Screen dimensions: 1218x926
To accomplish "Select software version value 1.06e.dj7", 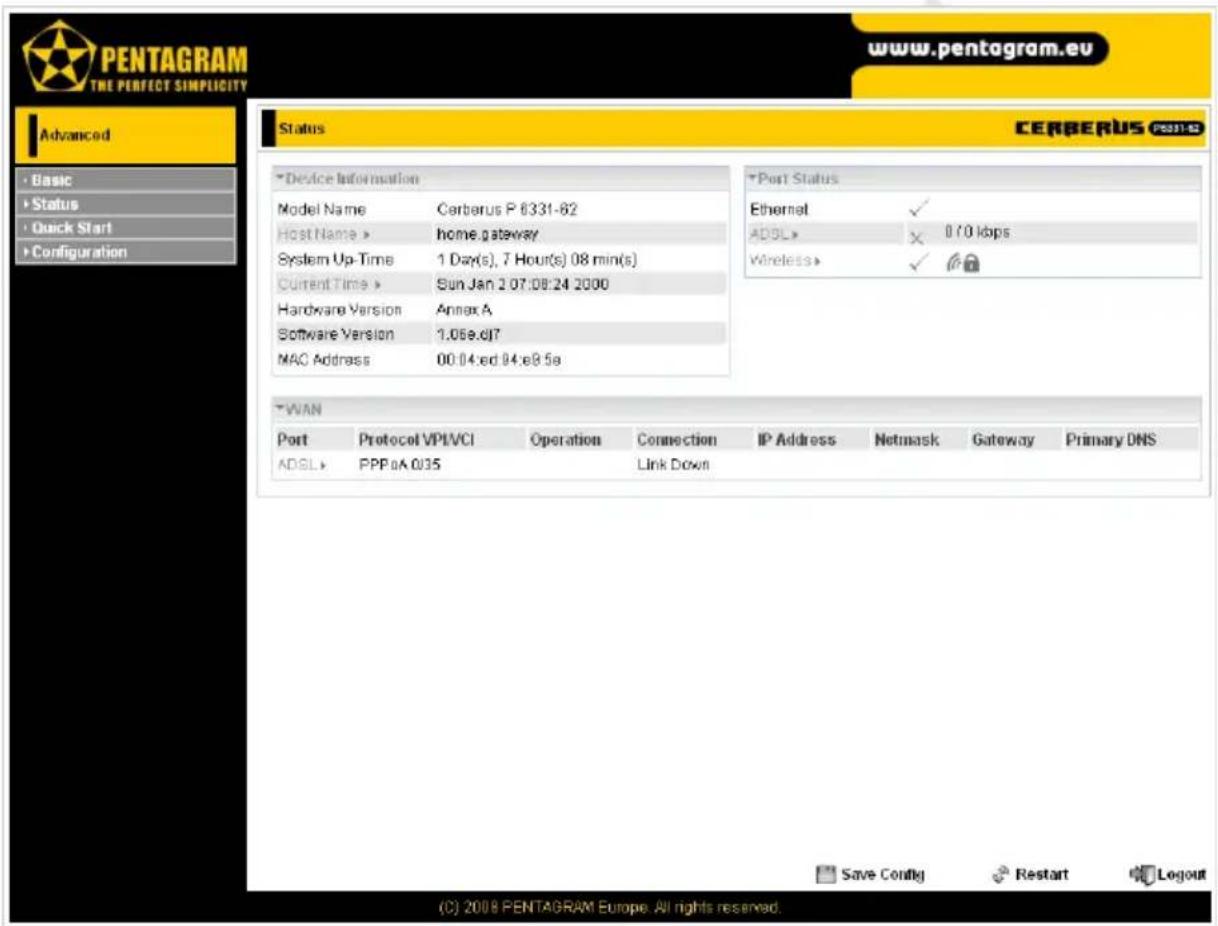I will (x=471, y=334).
